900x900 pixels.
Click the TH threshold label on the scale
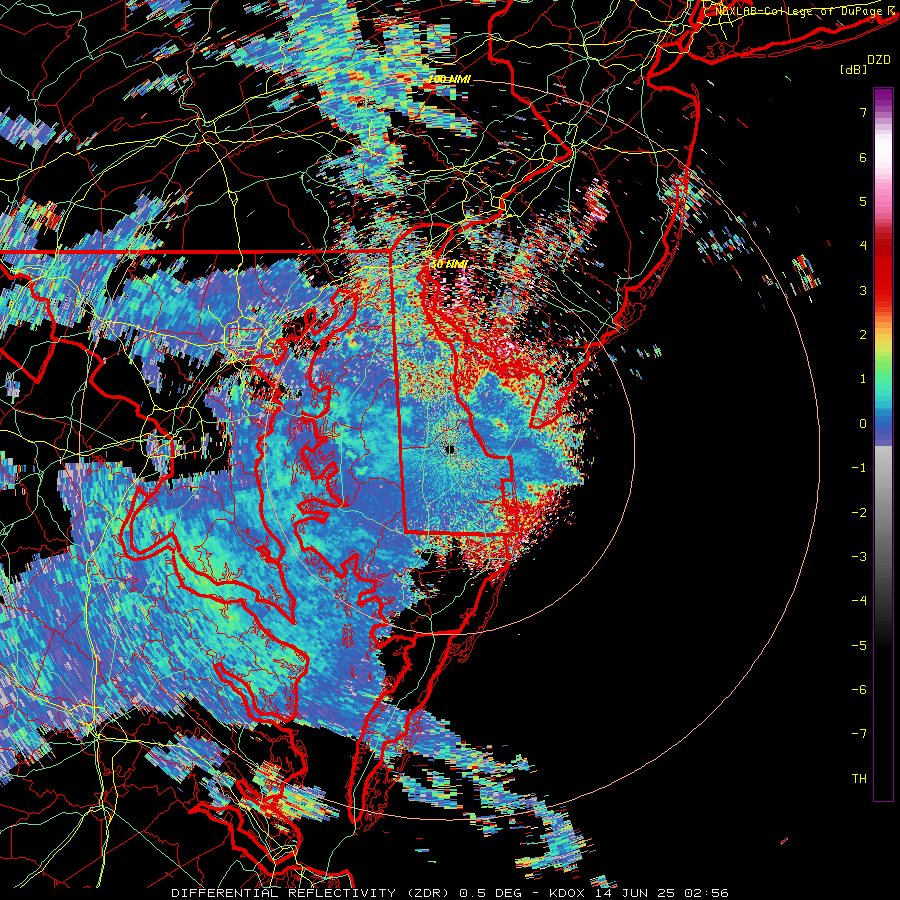(859, 779)
